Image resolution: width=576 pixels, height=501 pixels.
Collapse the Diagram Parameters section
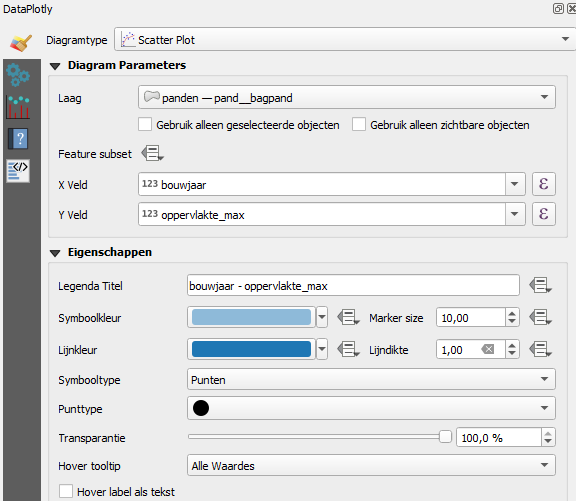coord(55,66)
